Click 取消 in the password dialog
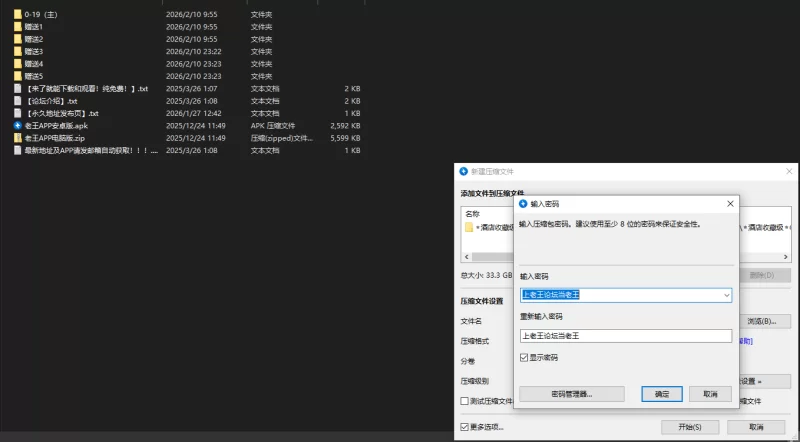800x442 pixels. point(709,394)
